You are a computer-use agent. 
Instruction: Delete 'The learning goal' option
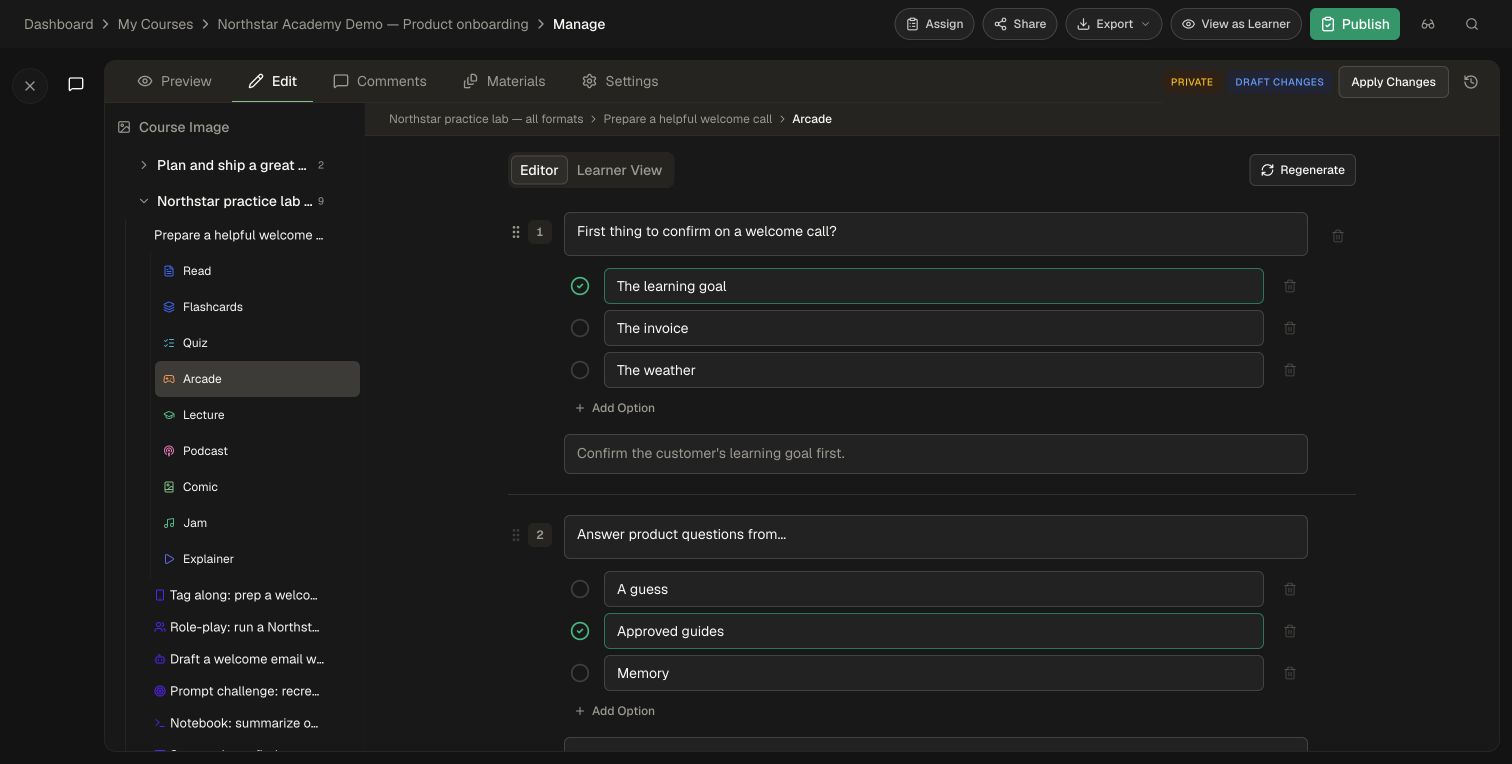(x=1290, y=286)
